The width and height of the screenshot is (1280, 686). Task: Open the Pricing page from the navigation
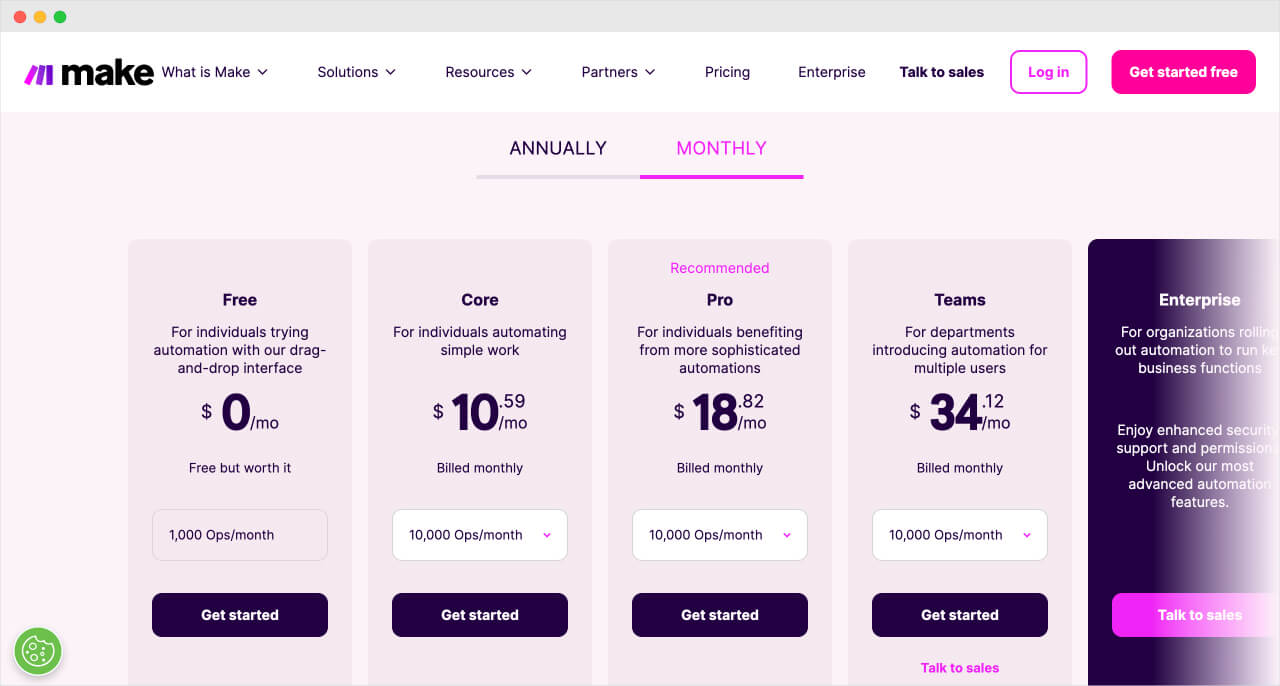(x=727, y=71)
